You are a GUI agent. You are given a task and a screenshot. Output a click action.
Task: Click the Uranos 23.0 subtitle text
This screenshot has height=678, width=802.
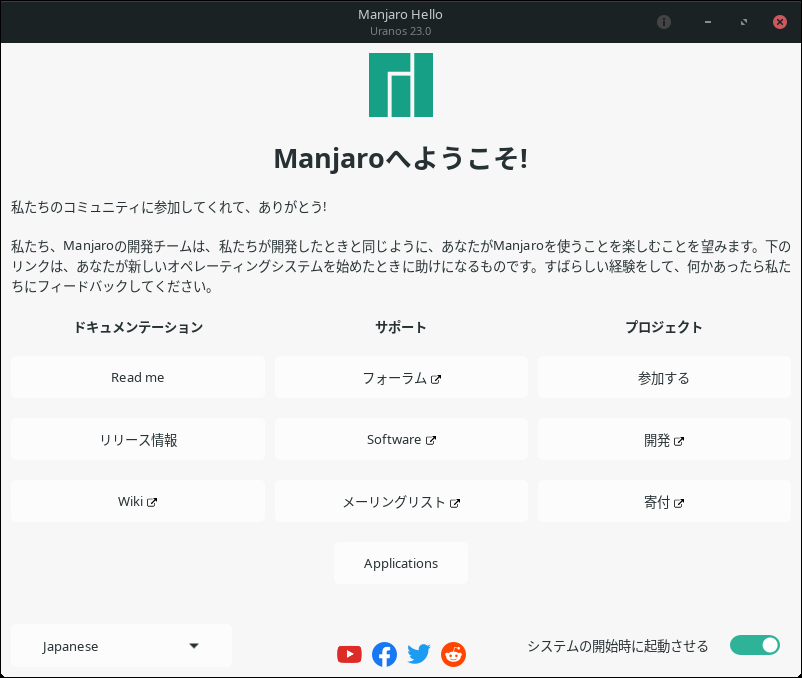400,31
